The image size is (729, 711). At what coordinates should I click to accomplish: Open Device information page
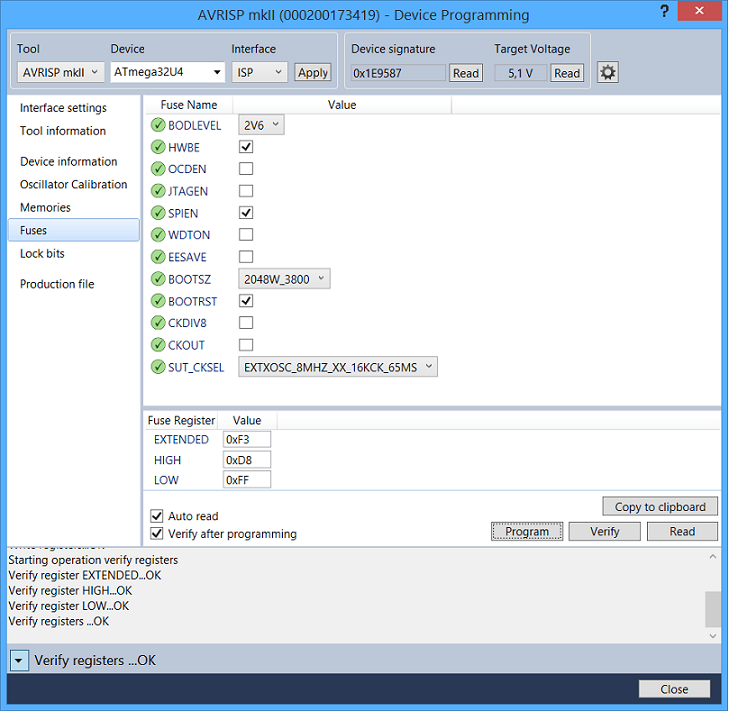pos(68,161)
